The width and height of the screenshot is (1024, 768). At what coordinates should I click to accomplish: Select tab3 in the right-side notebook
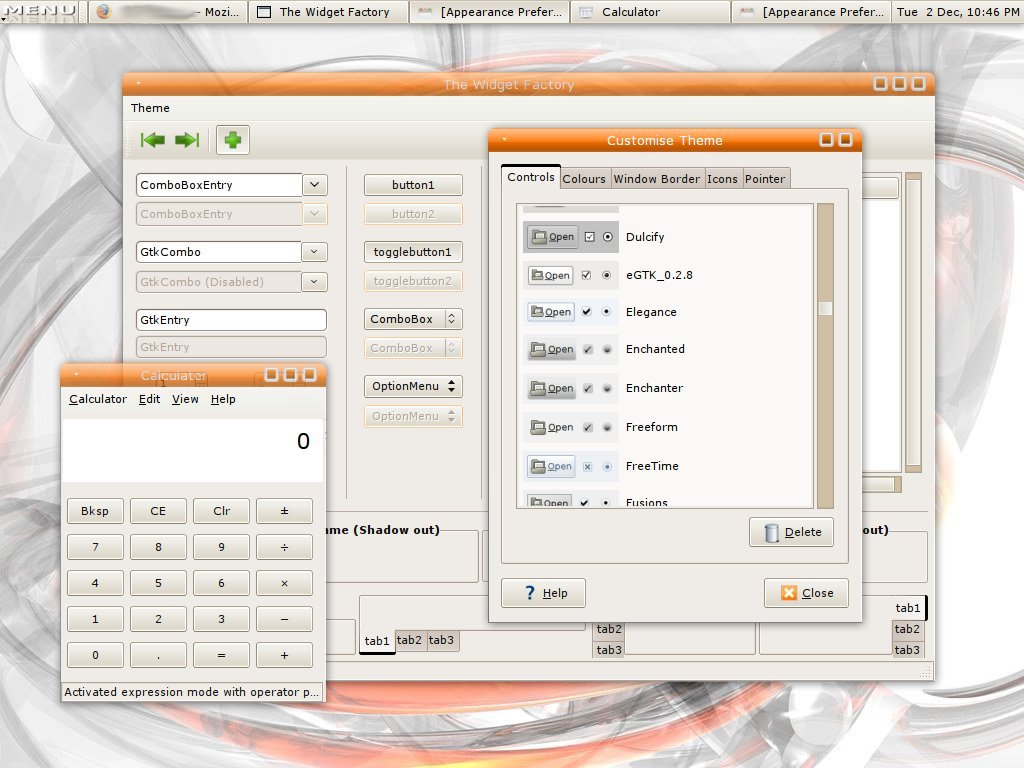pos(908,650)
